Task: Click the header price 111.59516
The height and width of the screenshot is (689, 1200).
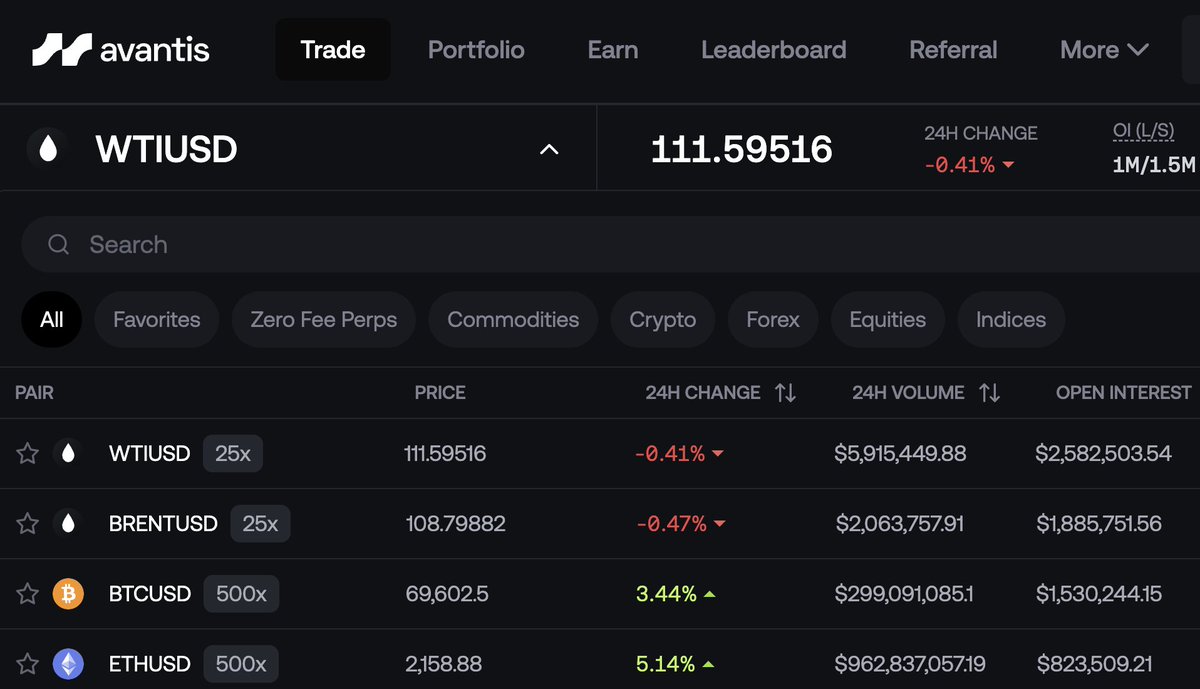Action: [741, 149]
